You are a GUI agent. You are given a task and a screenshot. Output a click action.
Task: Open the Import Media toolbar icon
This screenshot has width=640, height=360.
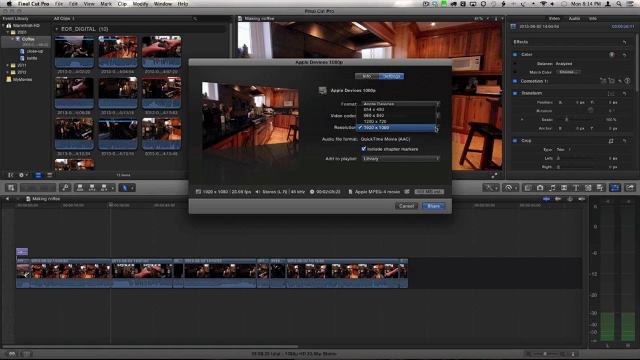[11, 188]
